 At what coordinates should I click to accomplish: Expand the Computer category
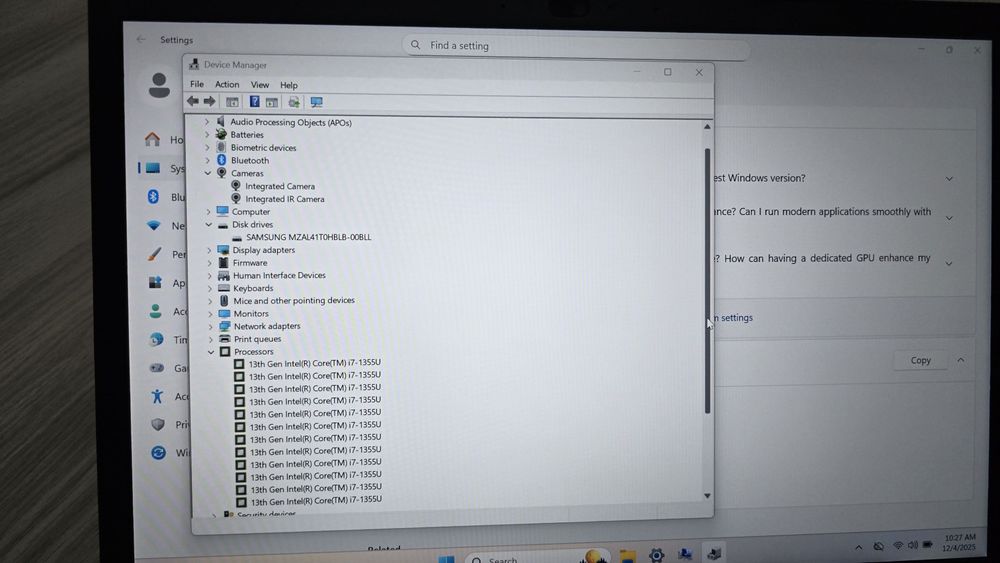208,211
